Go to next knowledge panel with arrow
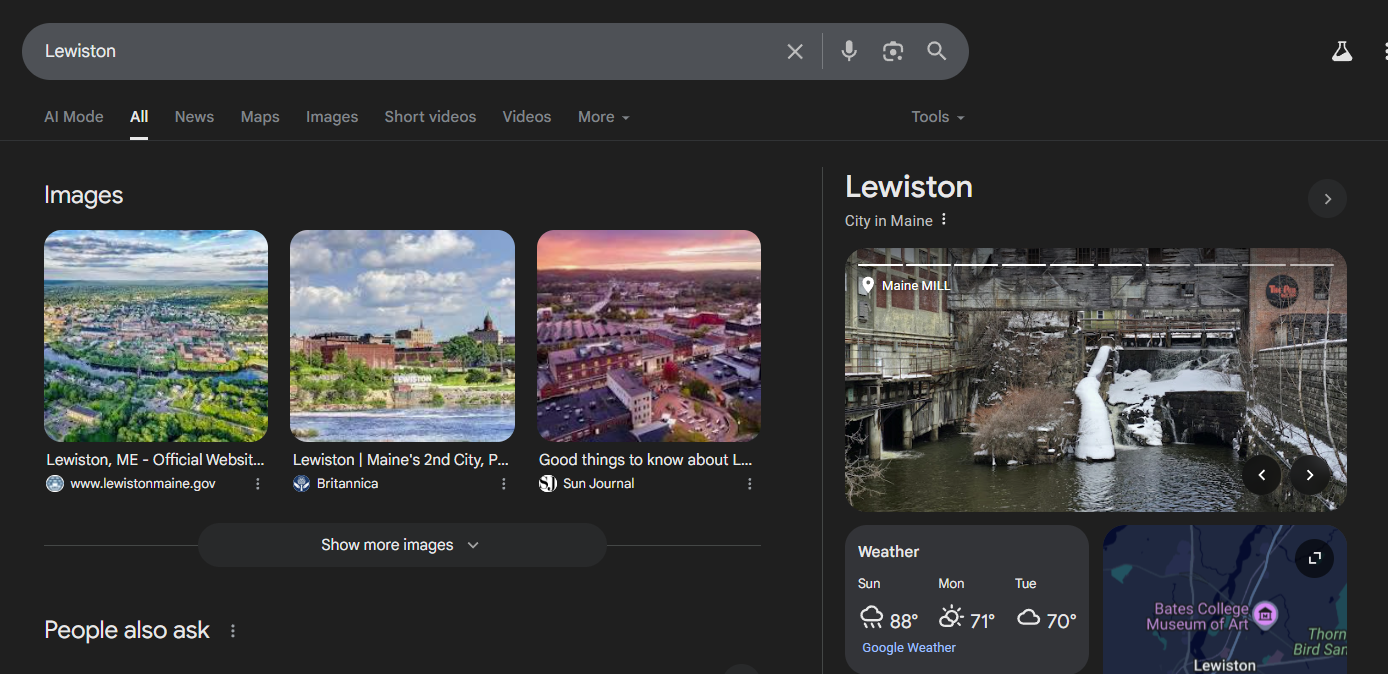Screen dimensions: 1388x674 tap(1327, 199)
